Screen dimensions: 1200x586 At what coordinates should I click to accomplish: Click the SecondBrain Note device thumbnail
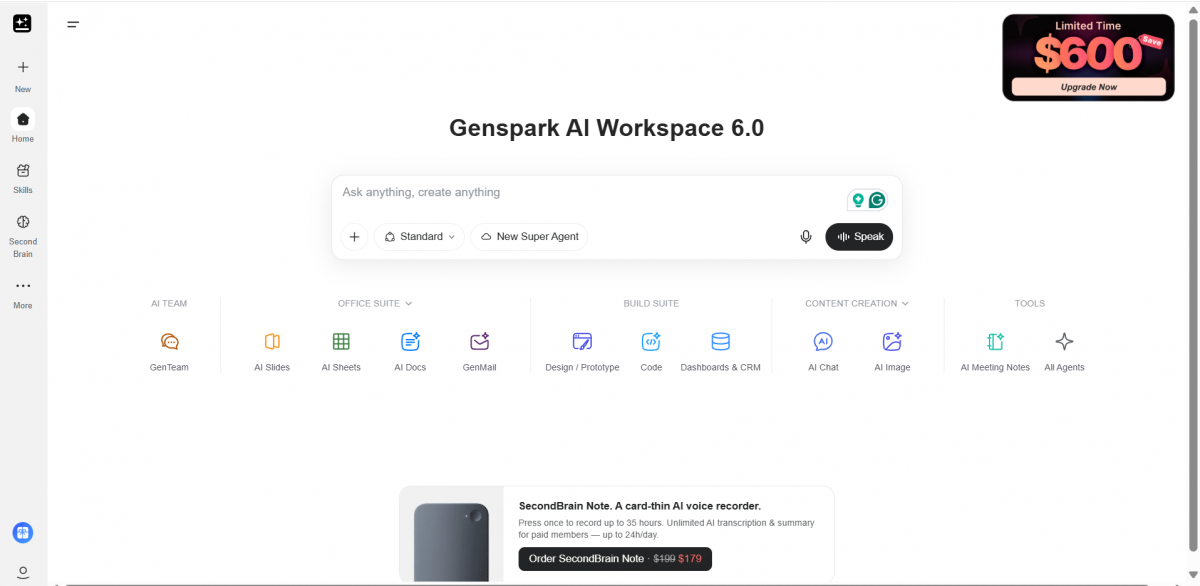[451, 541]
